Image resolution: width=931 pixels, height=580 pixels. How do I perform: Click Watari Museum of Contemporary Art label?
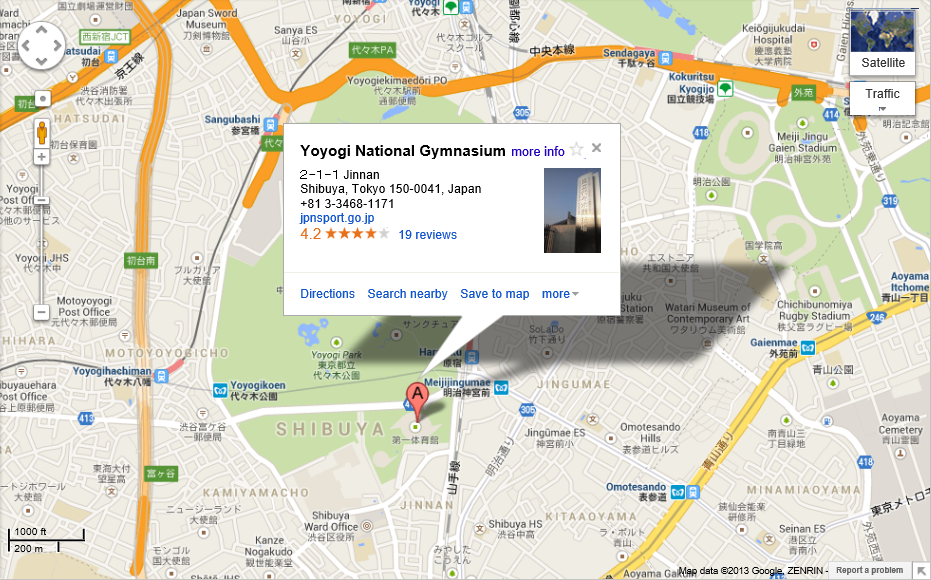708,318
